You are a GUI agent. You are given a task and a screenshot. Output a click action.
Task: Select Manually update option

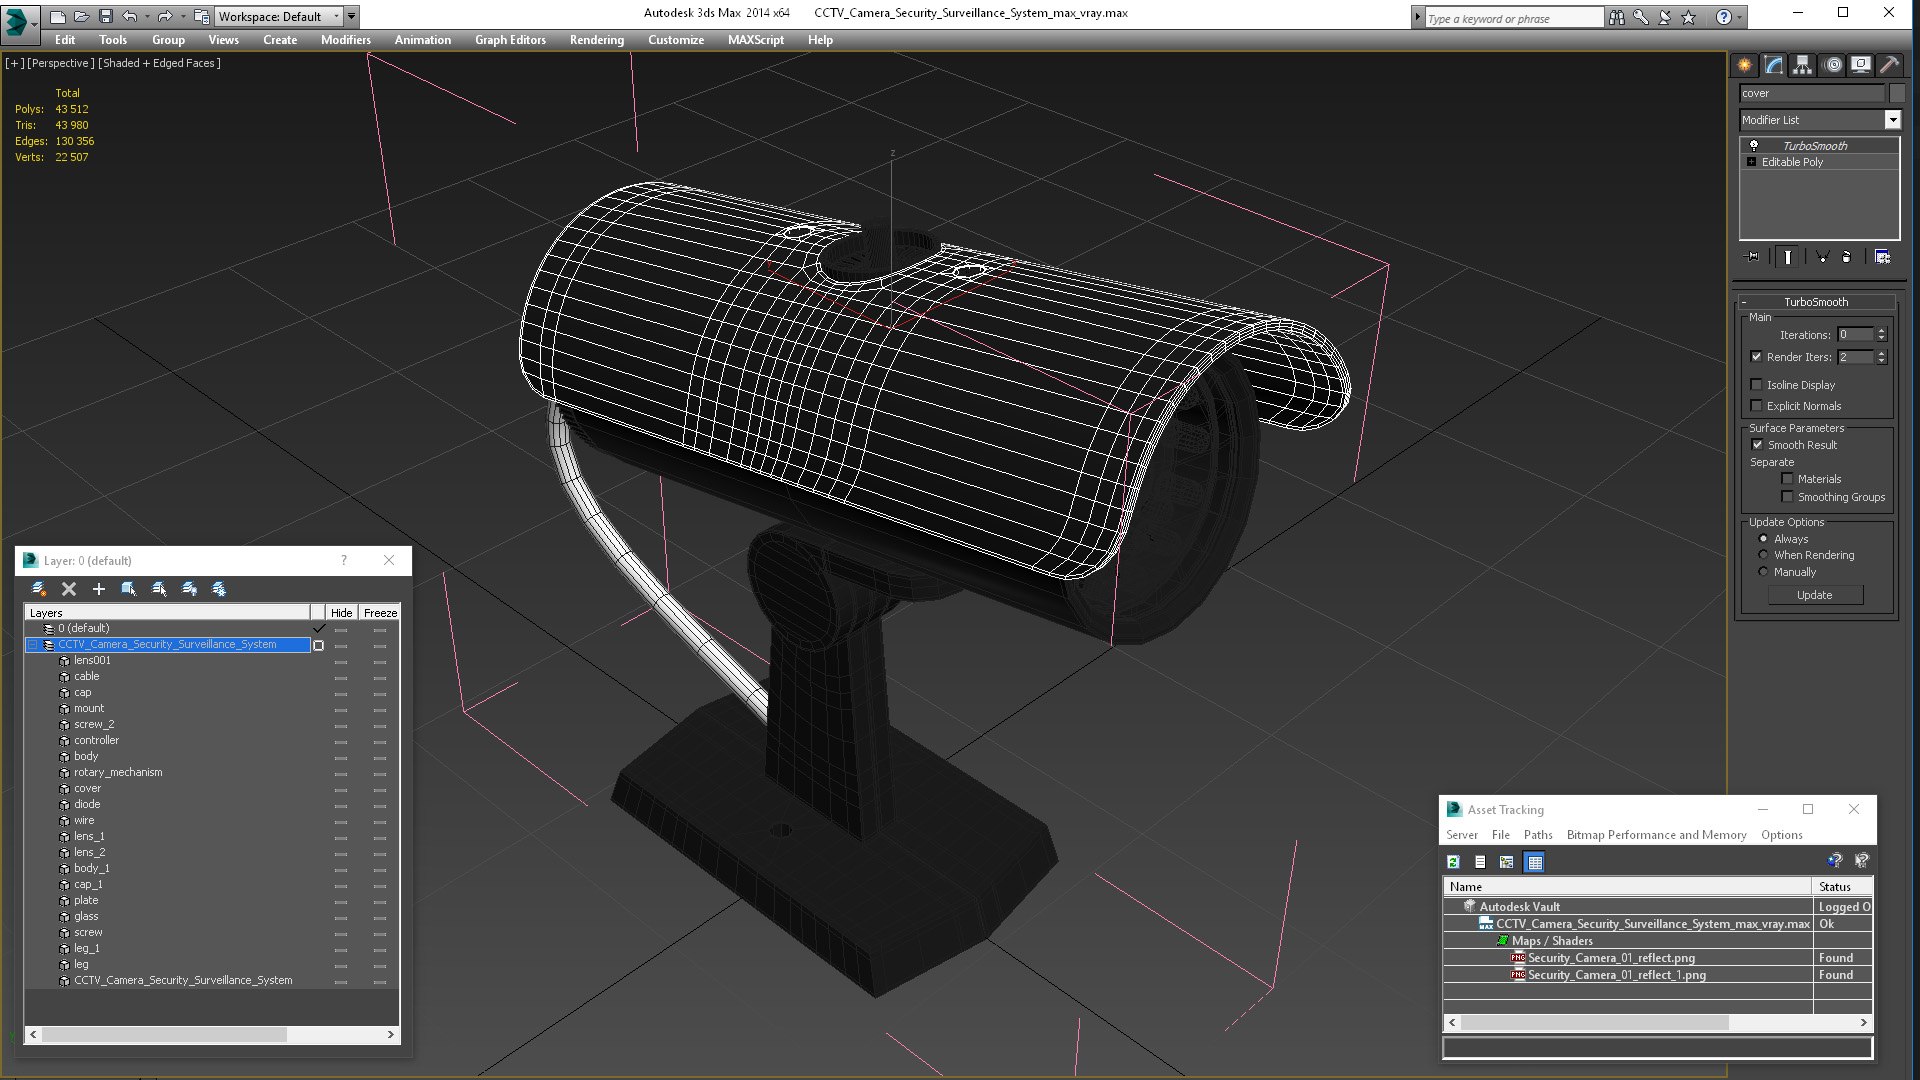(1763, 572)
